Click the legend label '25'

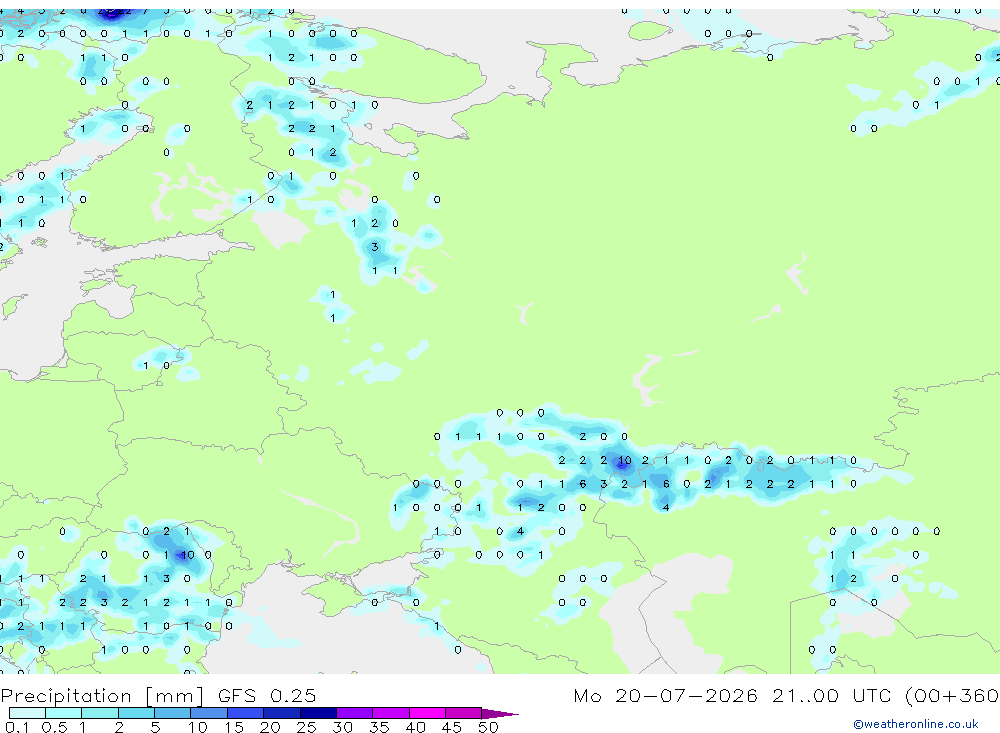[306, 727]
